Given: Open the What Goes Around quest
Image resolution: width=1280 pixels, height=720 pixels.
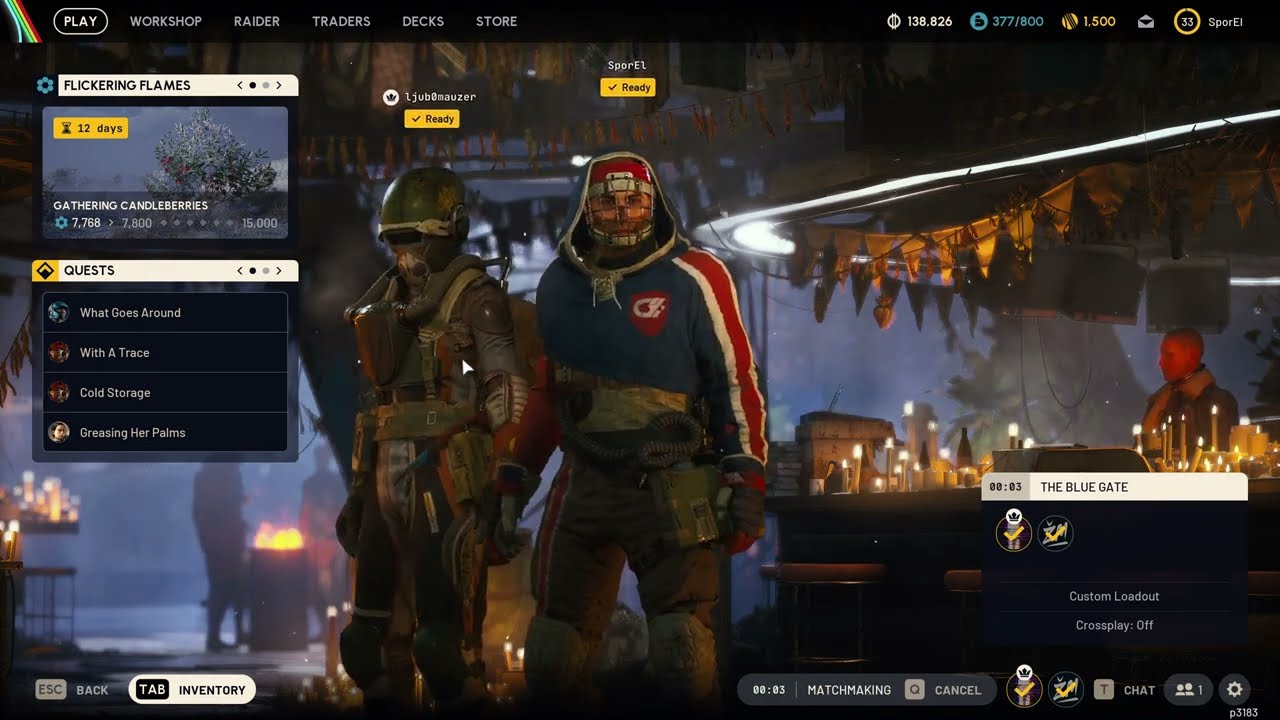Looking at the screenshot, I should (x=165, y=312).
